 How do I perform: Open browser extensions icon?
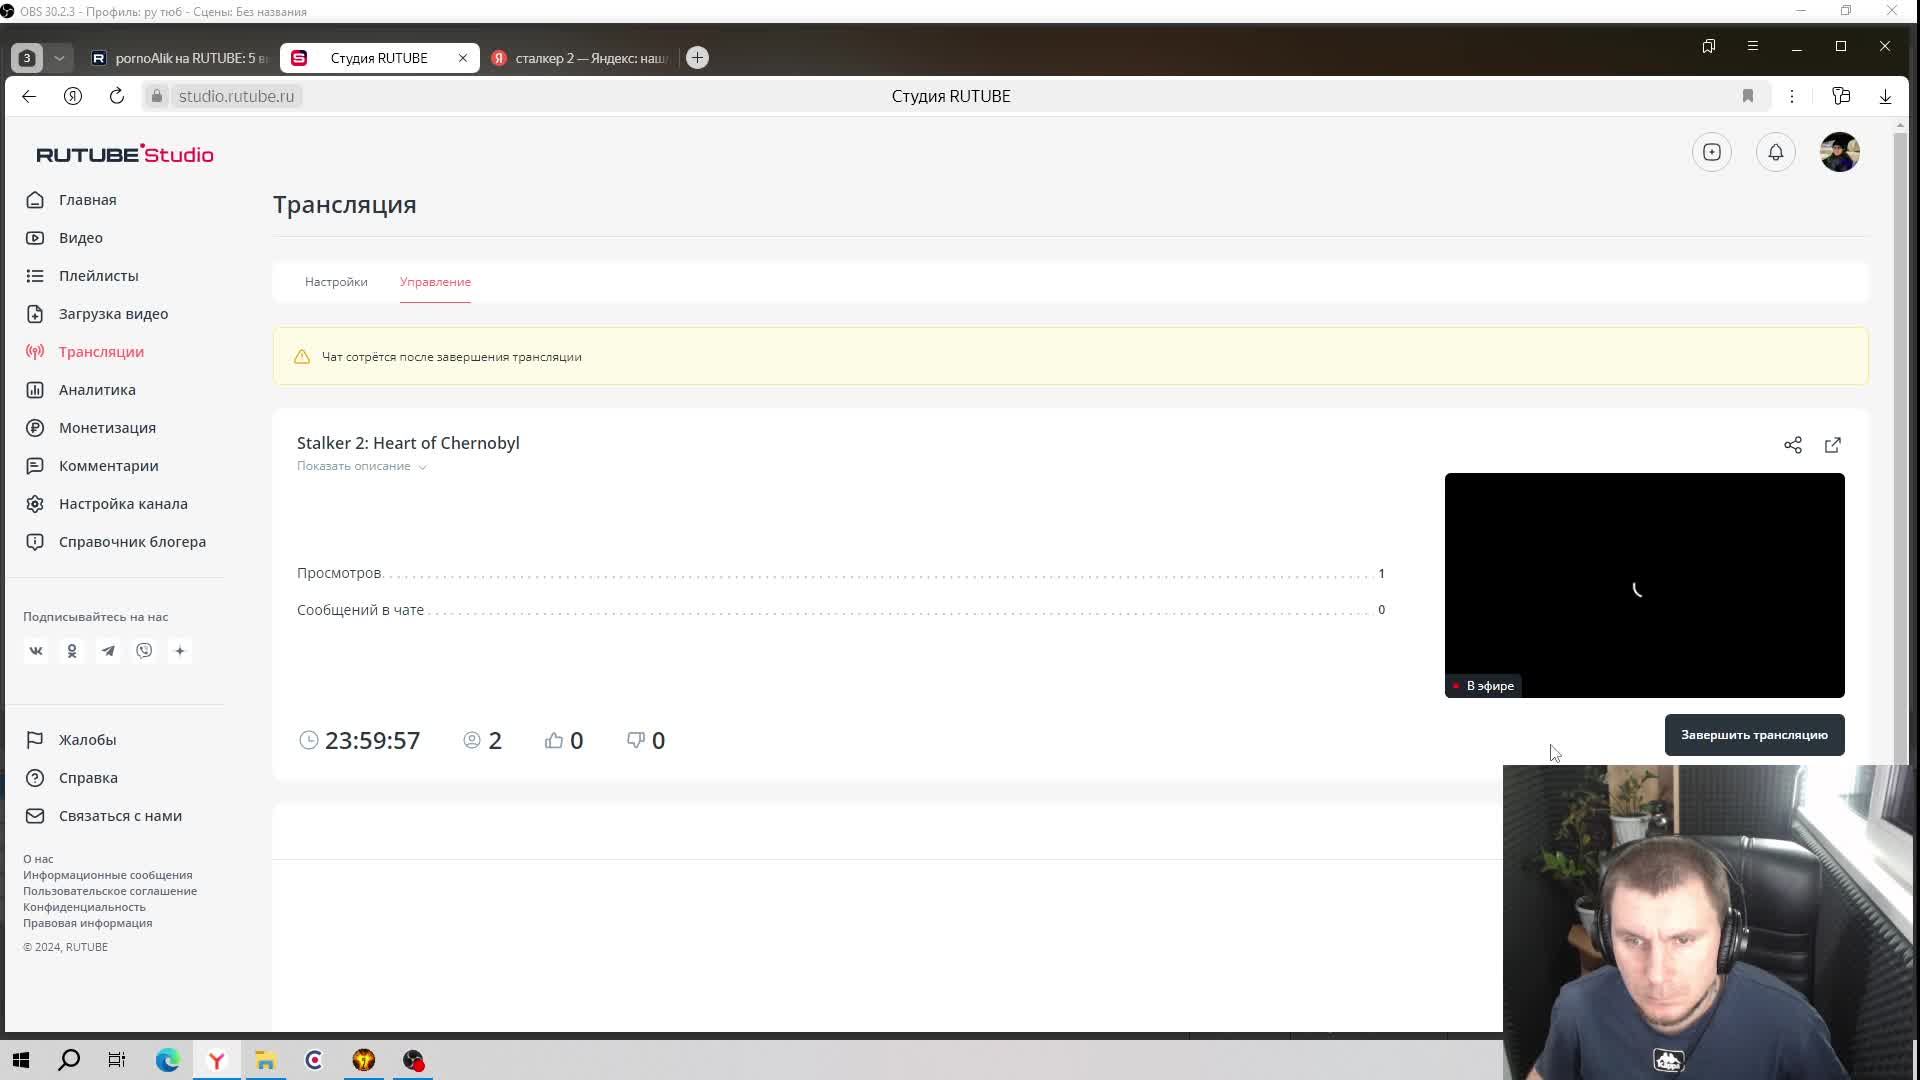pyautogui.click(x=1841, y=96)
